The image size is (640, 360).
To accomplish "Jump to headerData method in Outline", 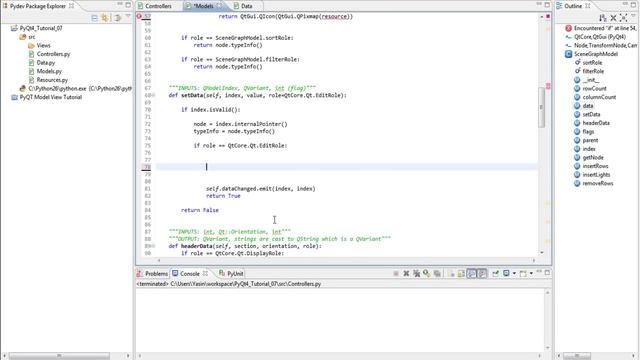I will (x=596, y=123).
